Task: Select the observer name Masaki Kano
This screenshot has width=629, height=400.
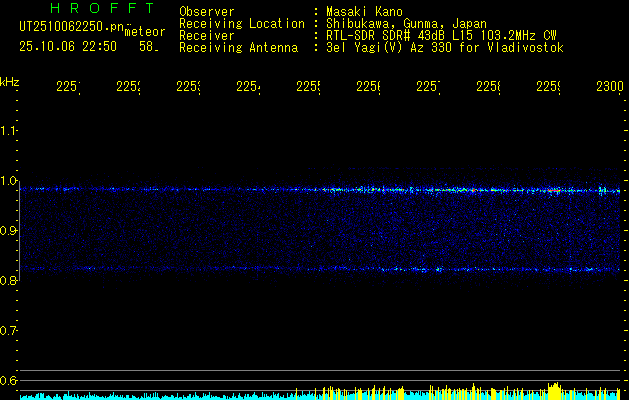Action: click(x=364, y=12)
